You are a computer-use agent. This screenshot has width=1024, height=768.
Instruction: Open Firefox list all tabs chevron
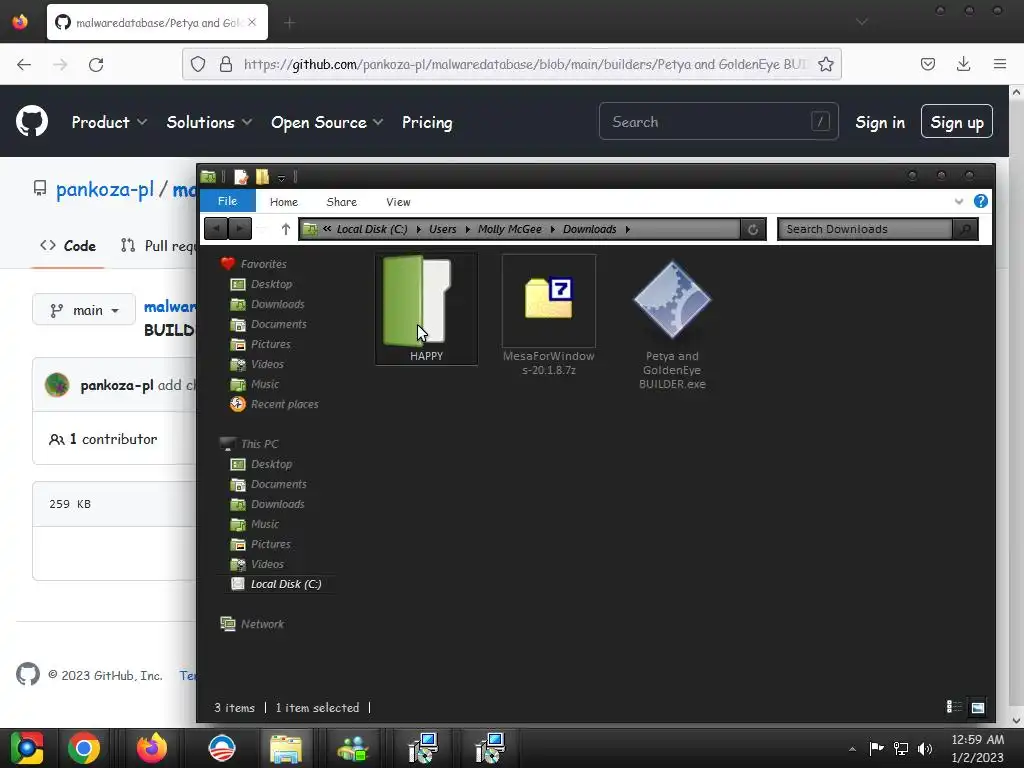pyautogui.click(x=862, y=22)
